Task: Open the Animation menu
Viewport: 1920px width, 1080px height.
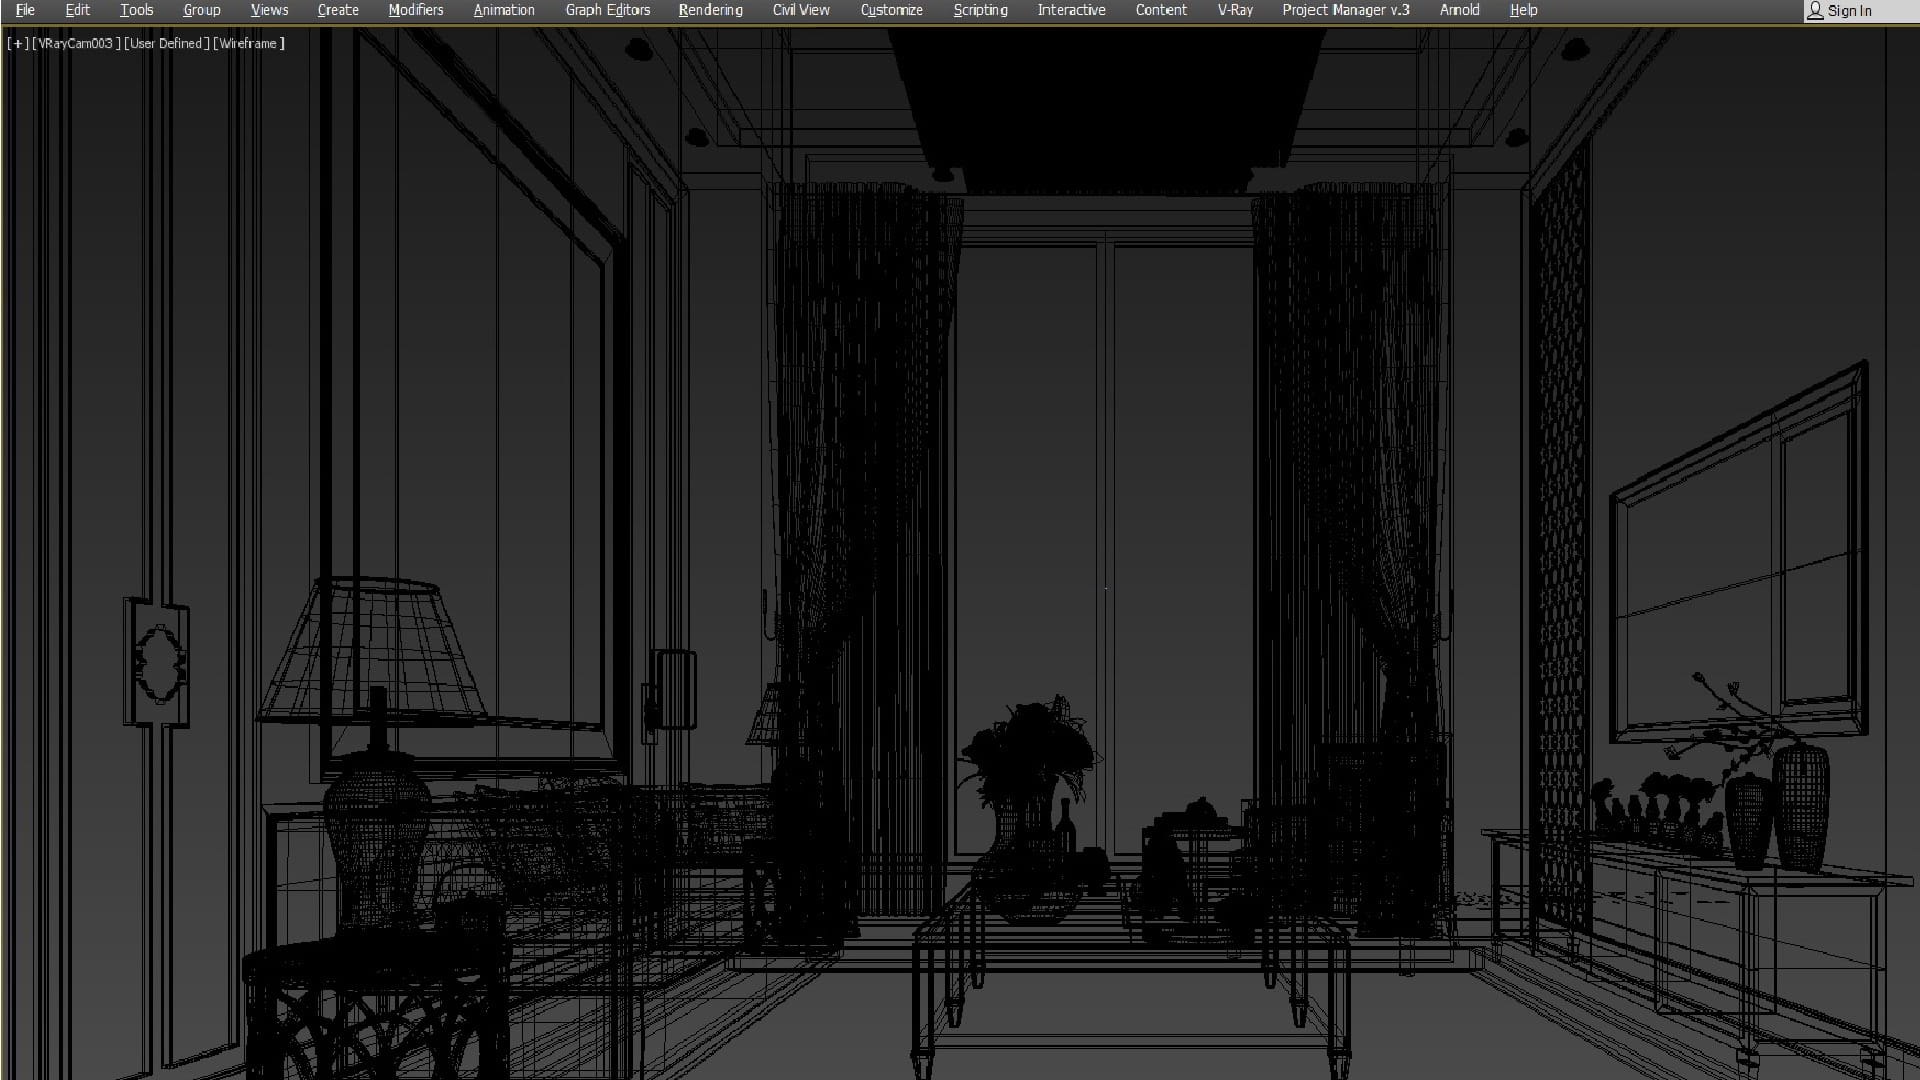Action: [x=503, y=10]
